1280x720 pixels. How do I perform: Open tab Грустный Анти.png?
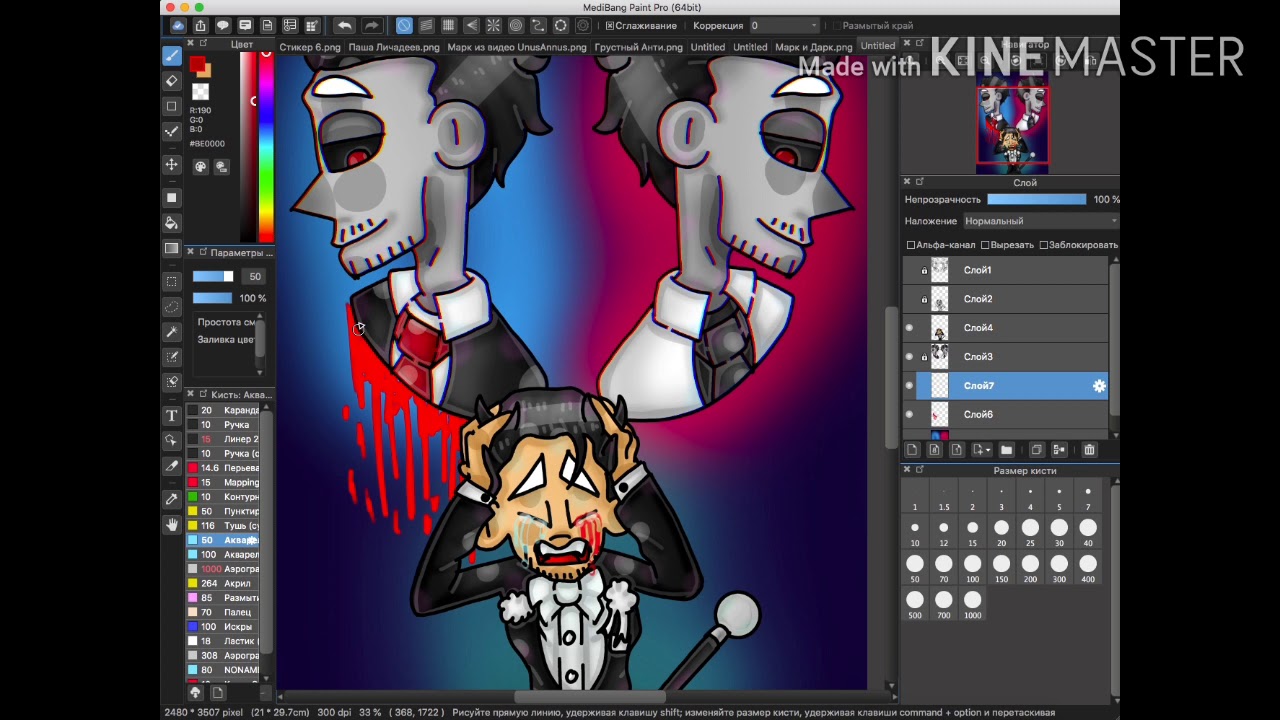click(x=639, y=47)
